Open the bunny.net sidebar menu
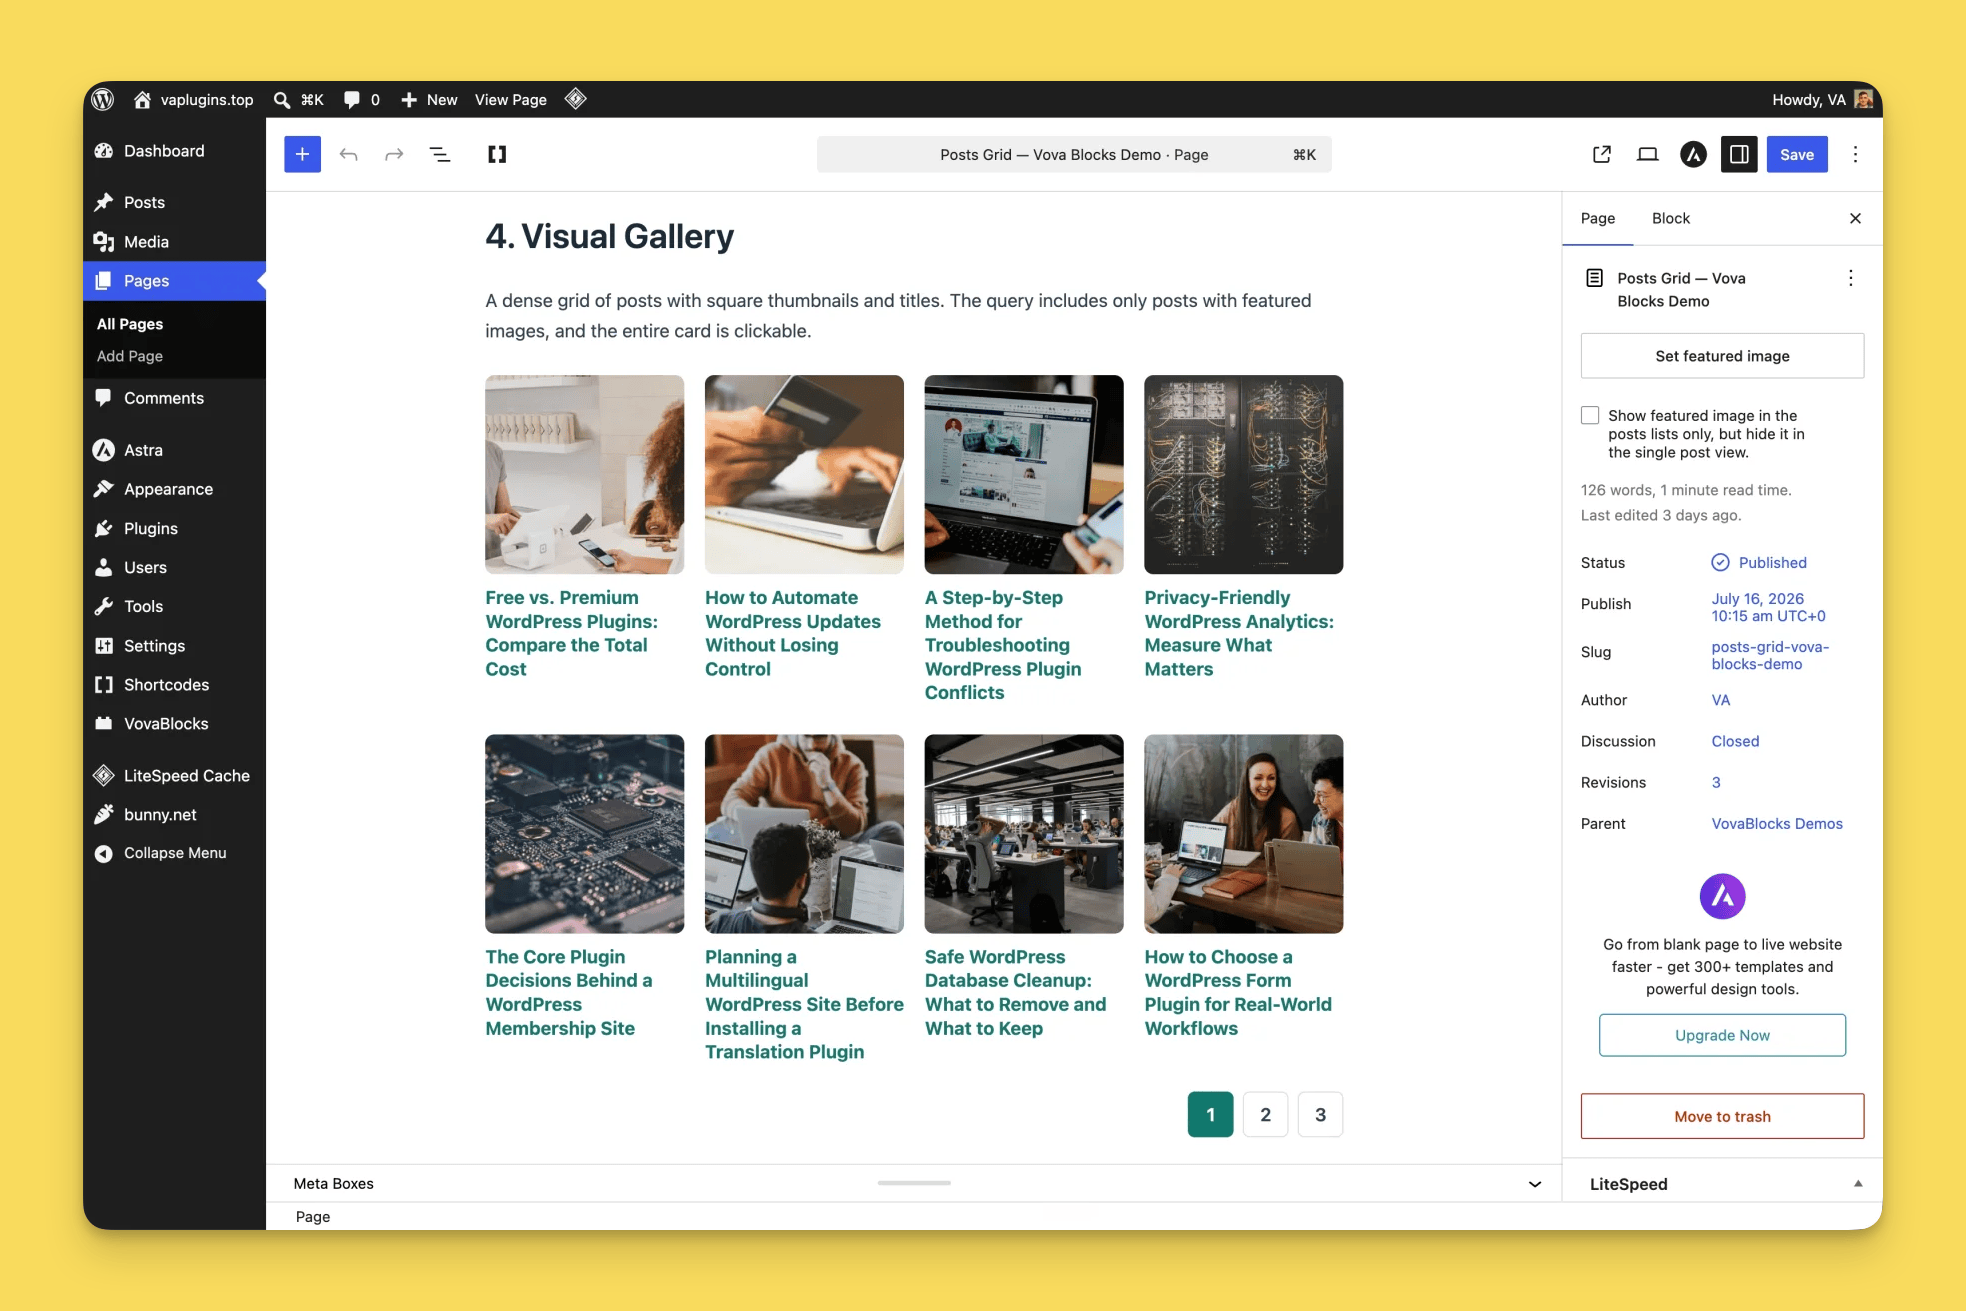This screenshot has height=1311, width=1966. [x=160, y=815]
